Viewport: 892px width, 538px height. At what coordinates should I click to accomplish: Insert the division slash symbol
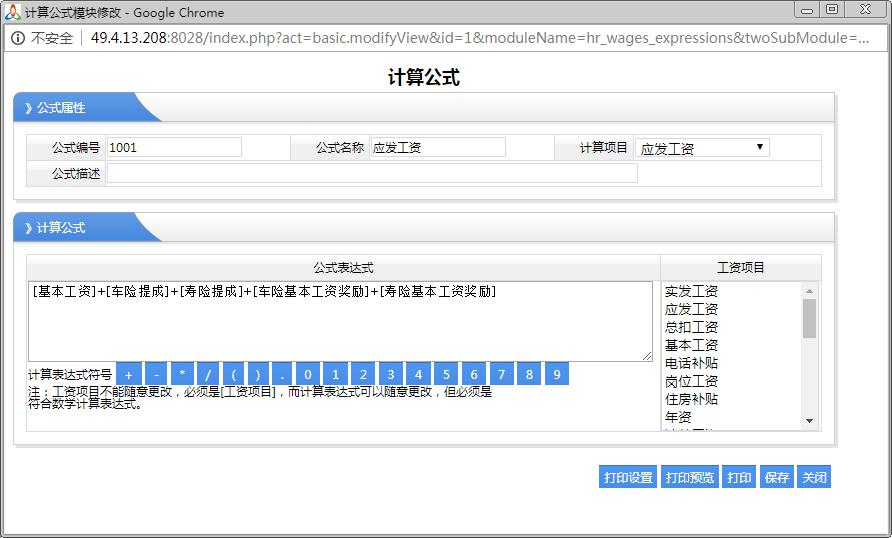pyautogui.click(x=208, y=374)
